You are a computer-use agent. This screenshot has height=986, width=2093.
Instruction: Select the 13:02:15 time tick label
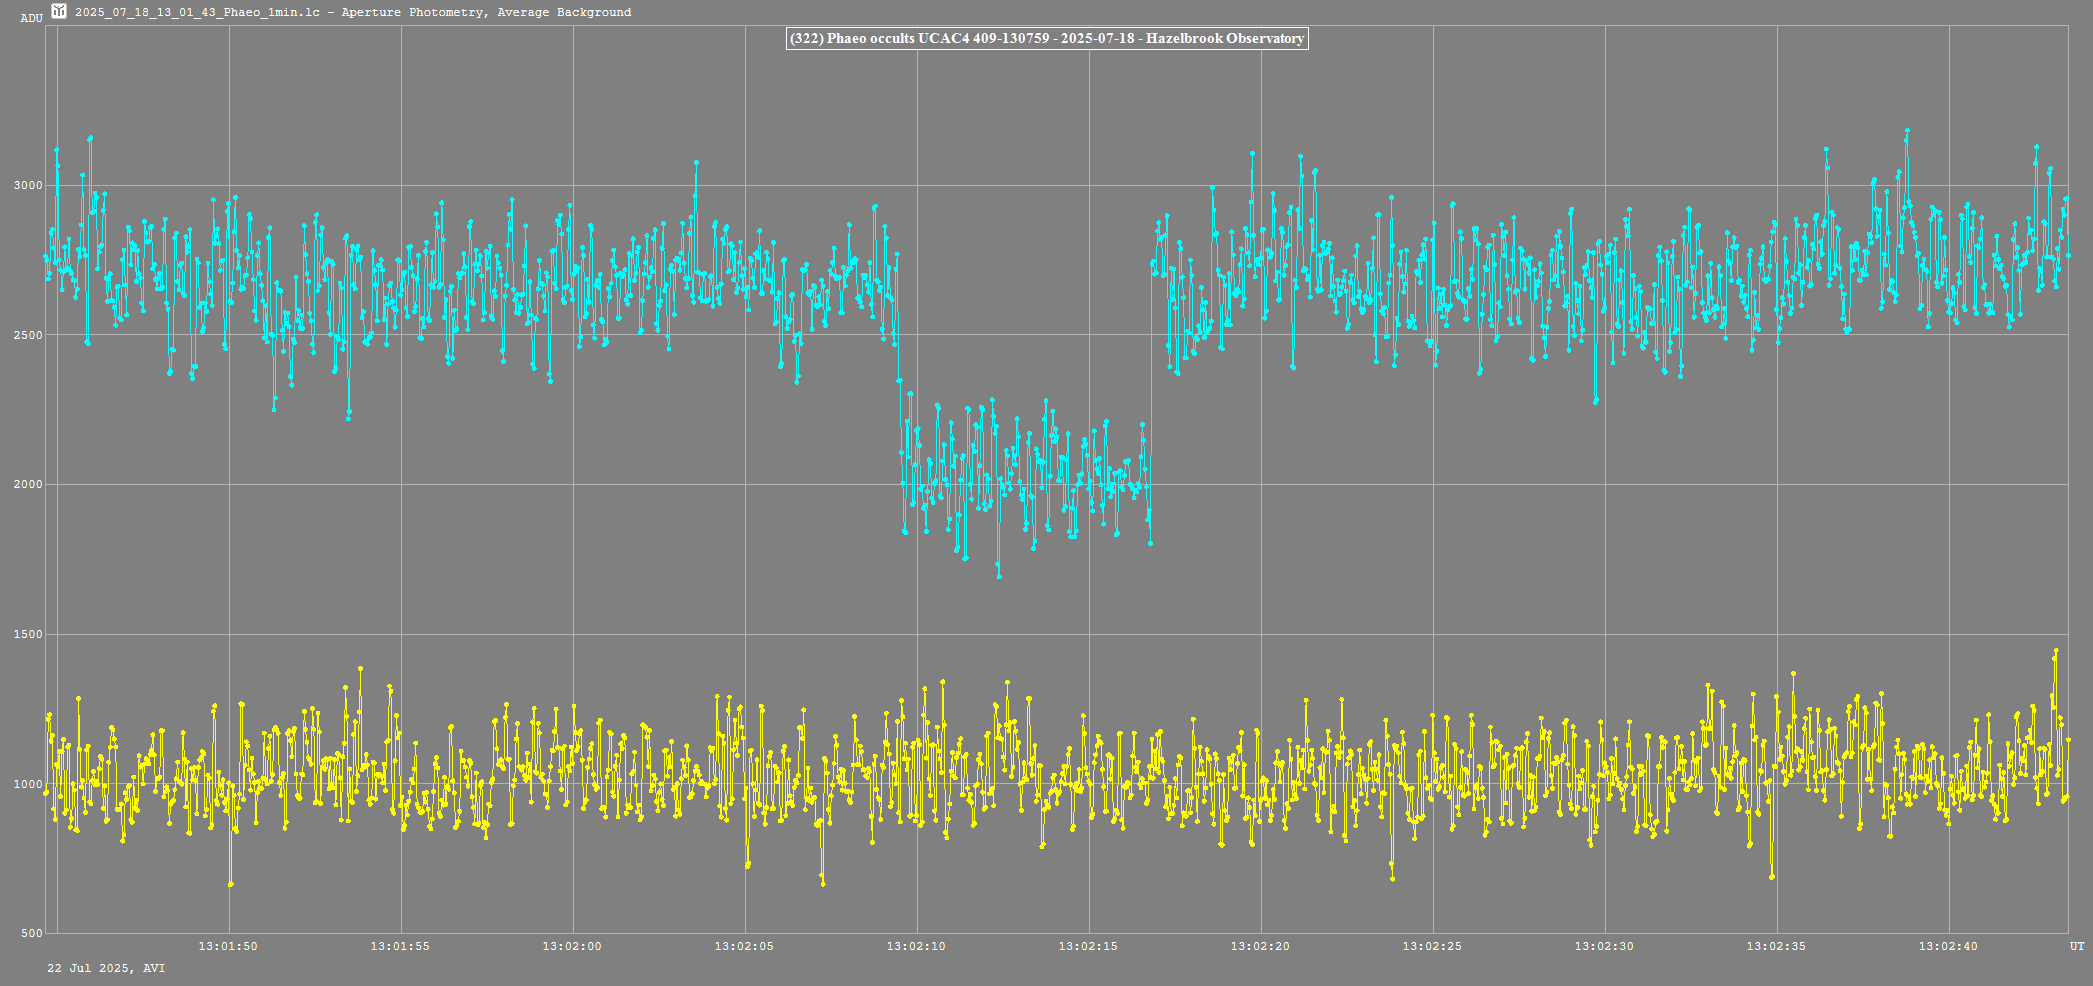(x=1088, y=946)
